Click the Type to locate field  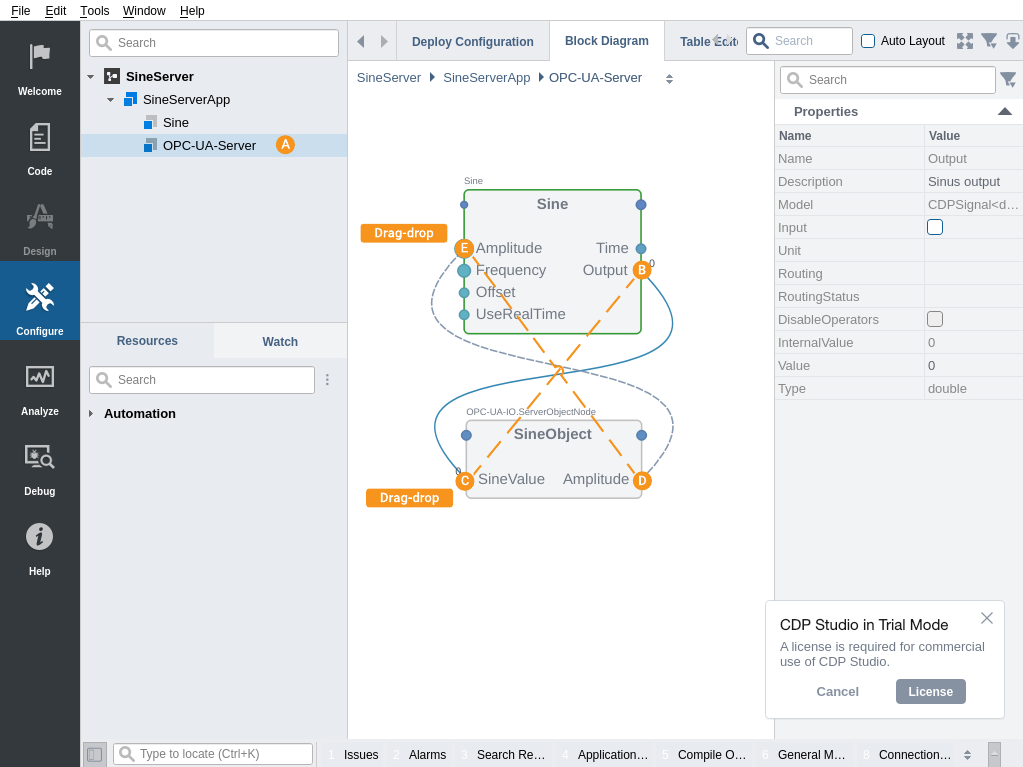tap(222, 754)
